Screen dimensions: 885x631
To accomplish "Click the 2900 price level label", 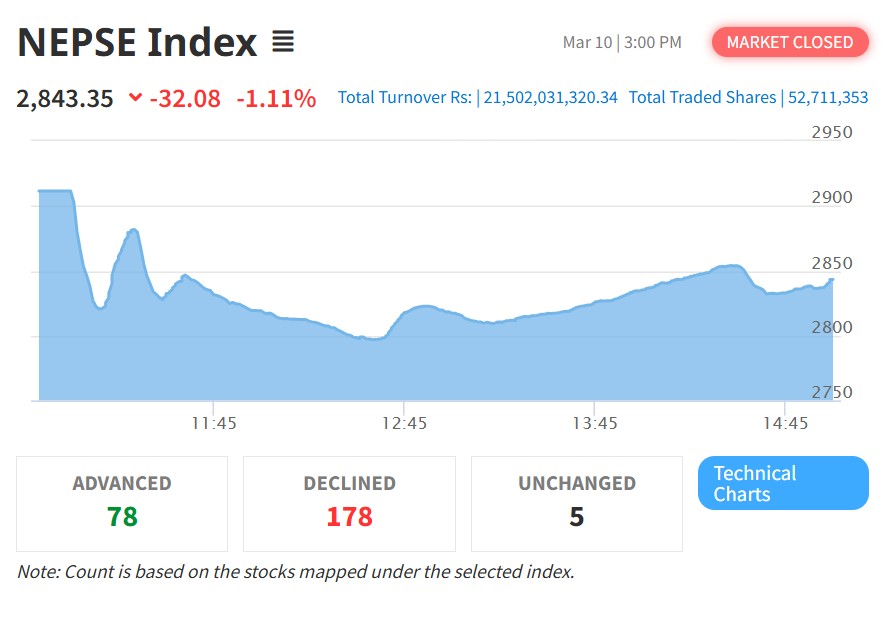I will [831, 197].
